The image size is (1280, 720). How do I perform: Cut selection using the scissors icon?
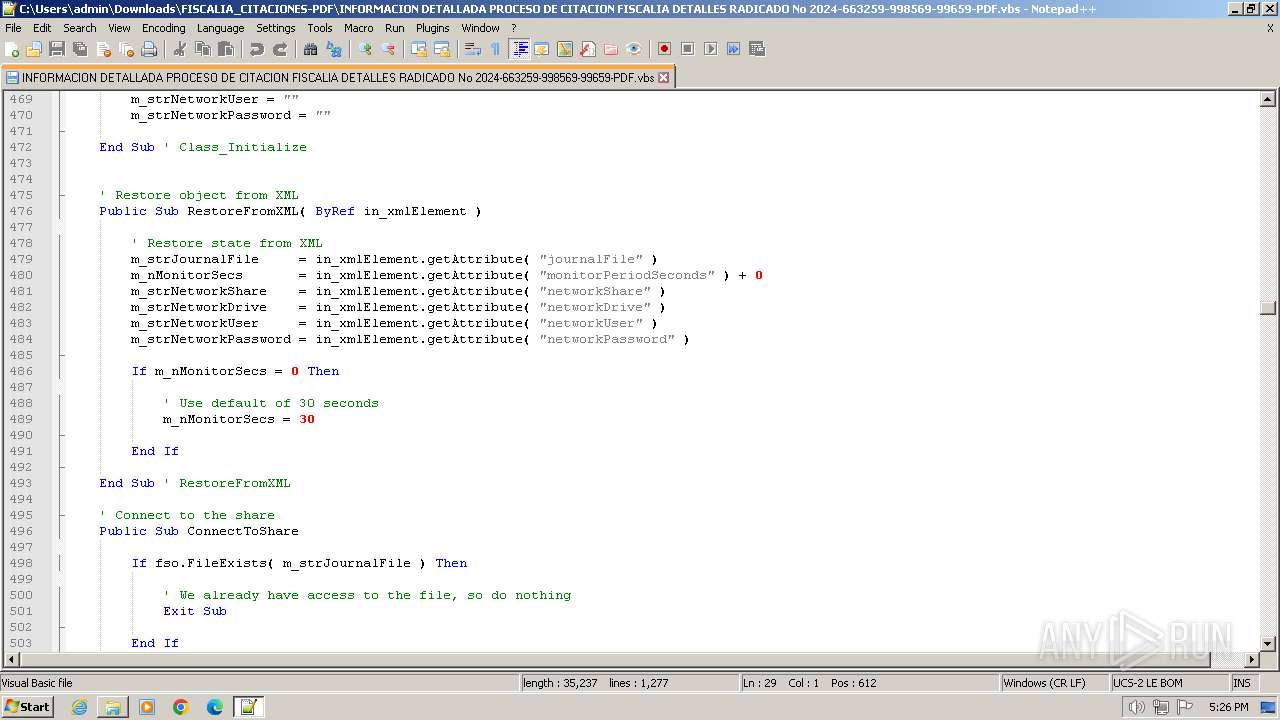point(180,49)
